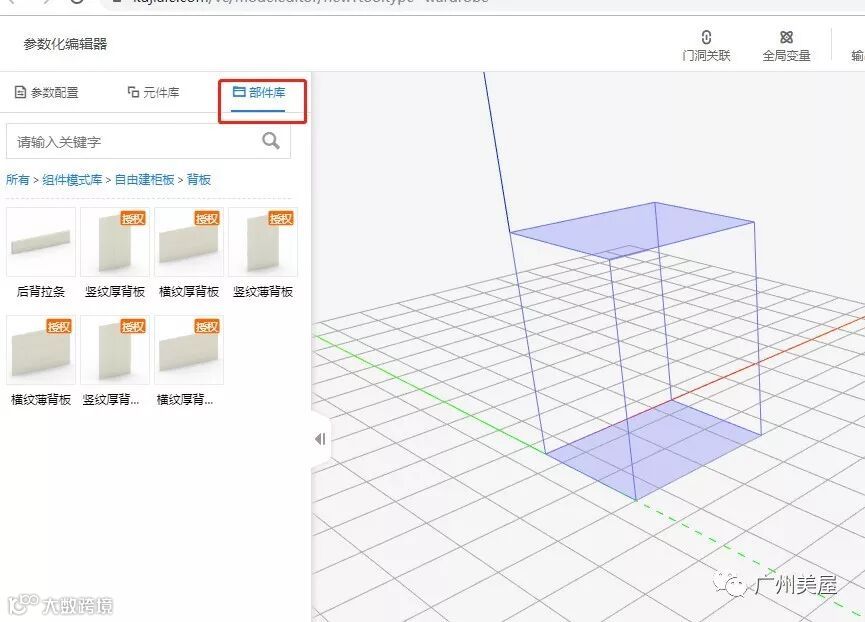
Task: Select the 竖纹厚背板 thumbnail in first row
Action: pos(115,242)
